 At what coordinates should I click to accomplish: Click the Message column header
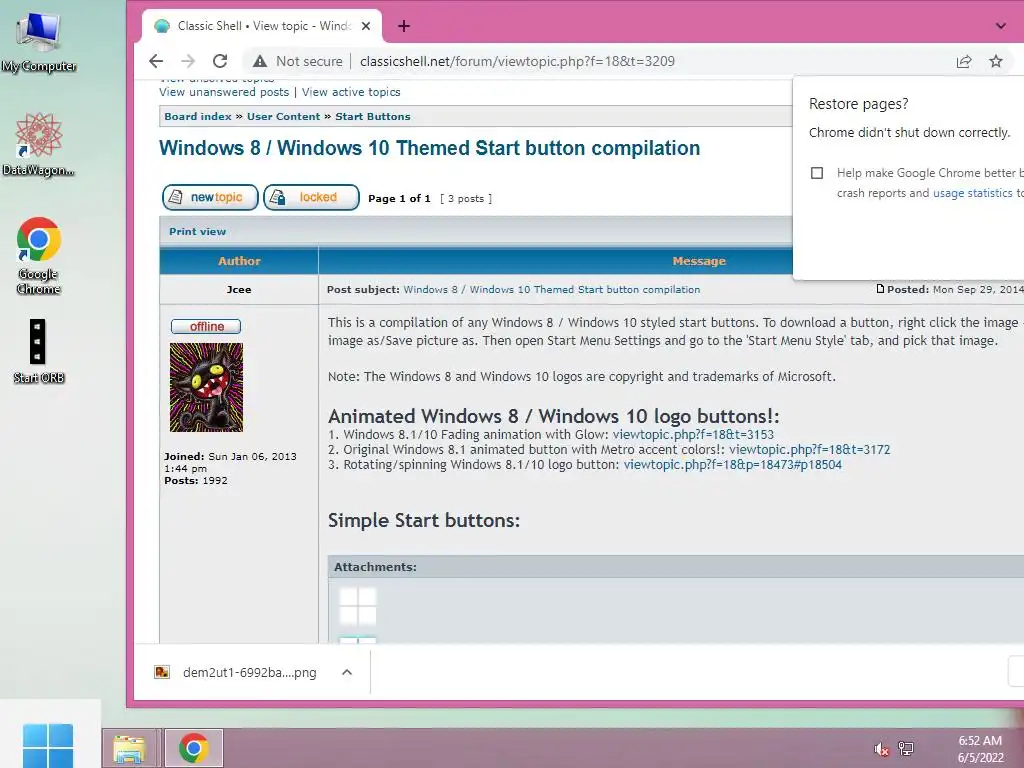699,261
